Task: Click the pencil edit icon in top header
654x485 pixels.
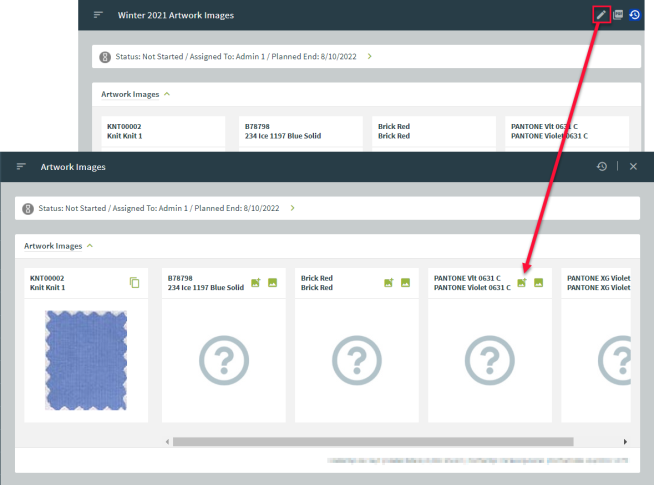Action: (x=601, y=15)
